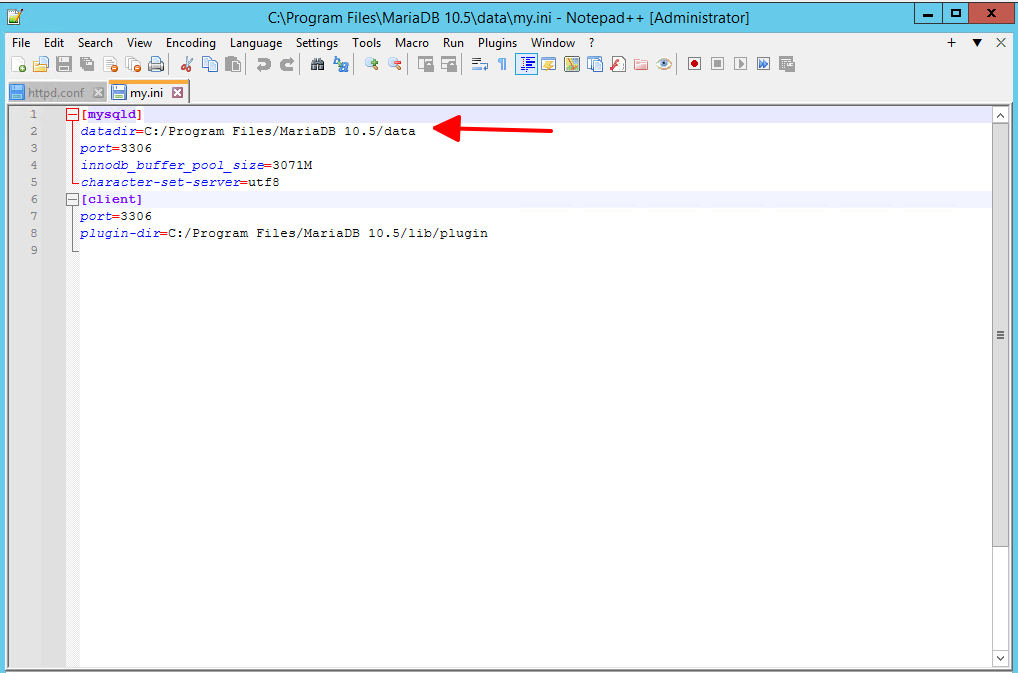This screenshot has height=673, width=1018.
Task: Save all open files
Action: 87,64
